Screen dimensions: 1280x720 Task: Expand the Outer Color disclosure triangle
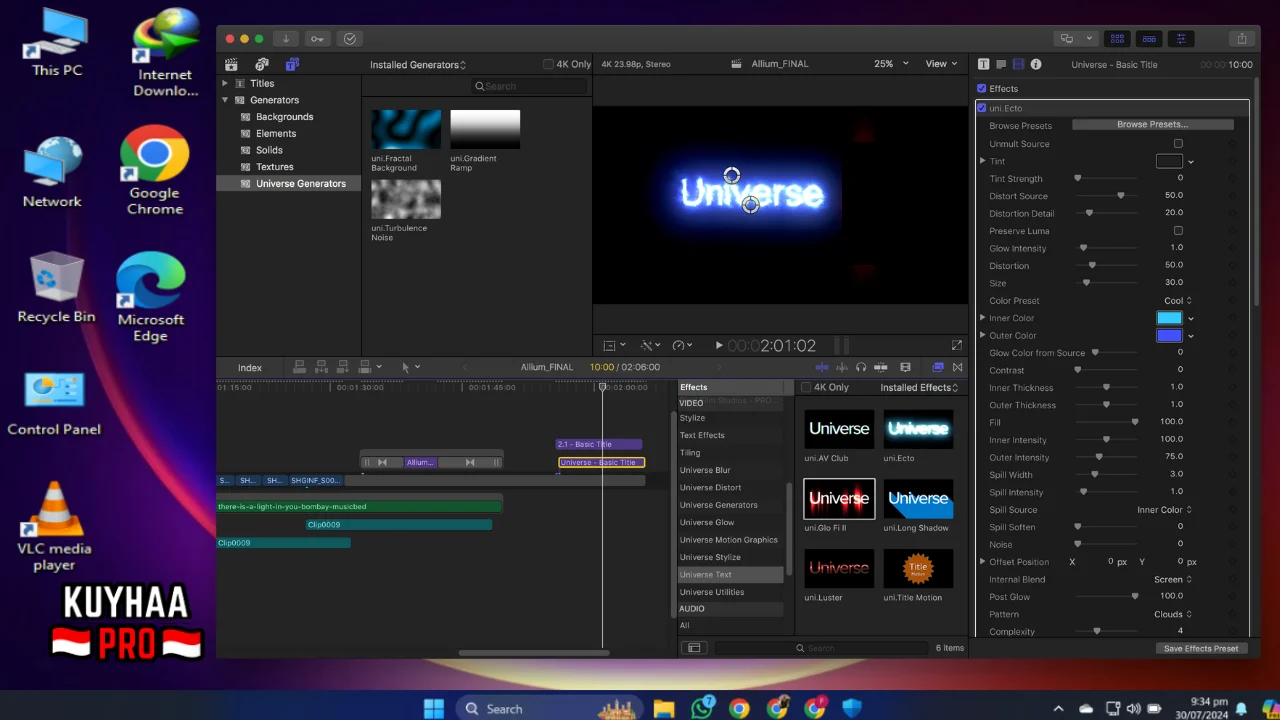tap(983, 335)
